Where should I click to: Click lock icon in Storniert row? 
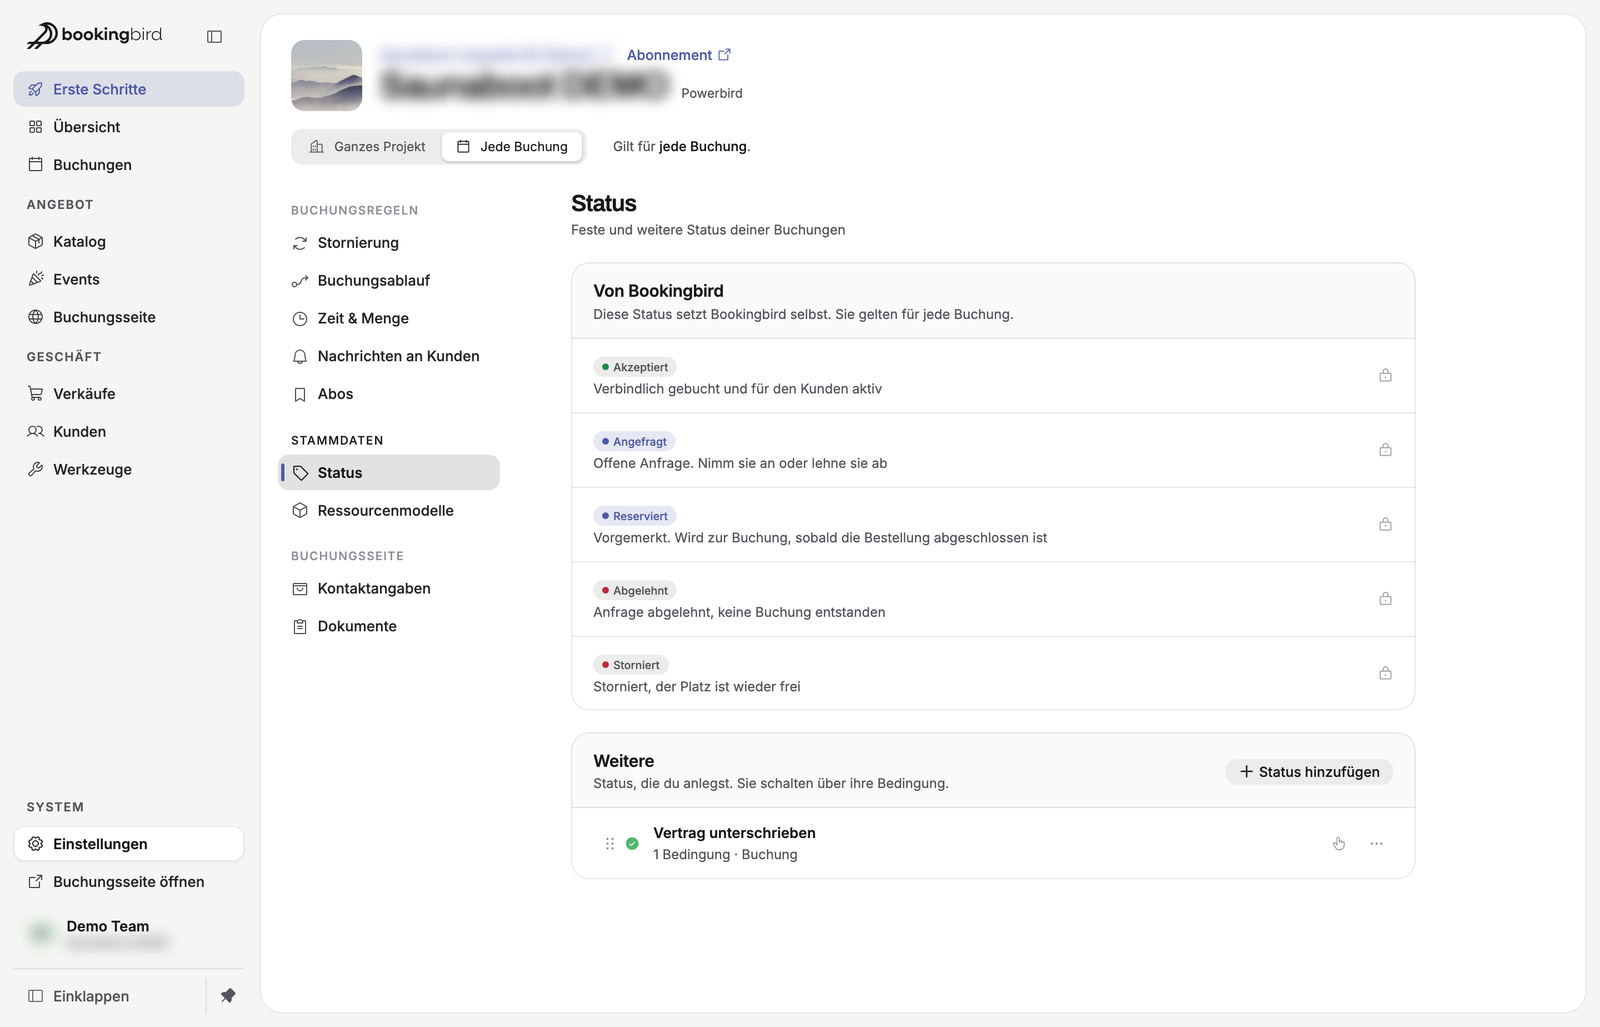tap(1385, 673)
